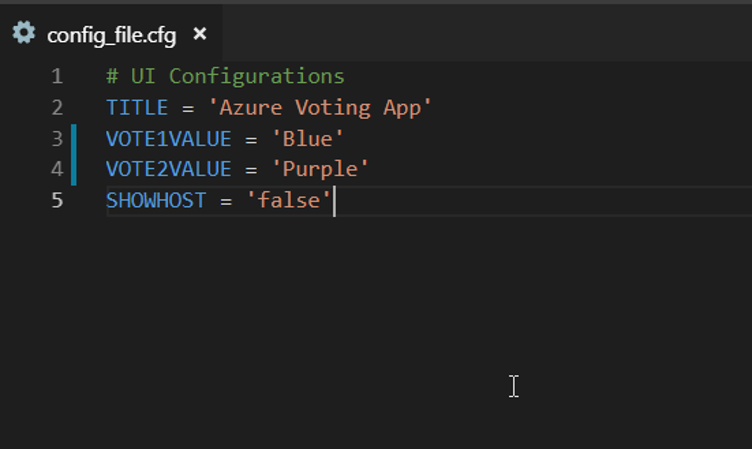This screenshot has height=449, width=752.
Task: Click line number 1 in the gutter
Action: [56, 76]
